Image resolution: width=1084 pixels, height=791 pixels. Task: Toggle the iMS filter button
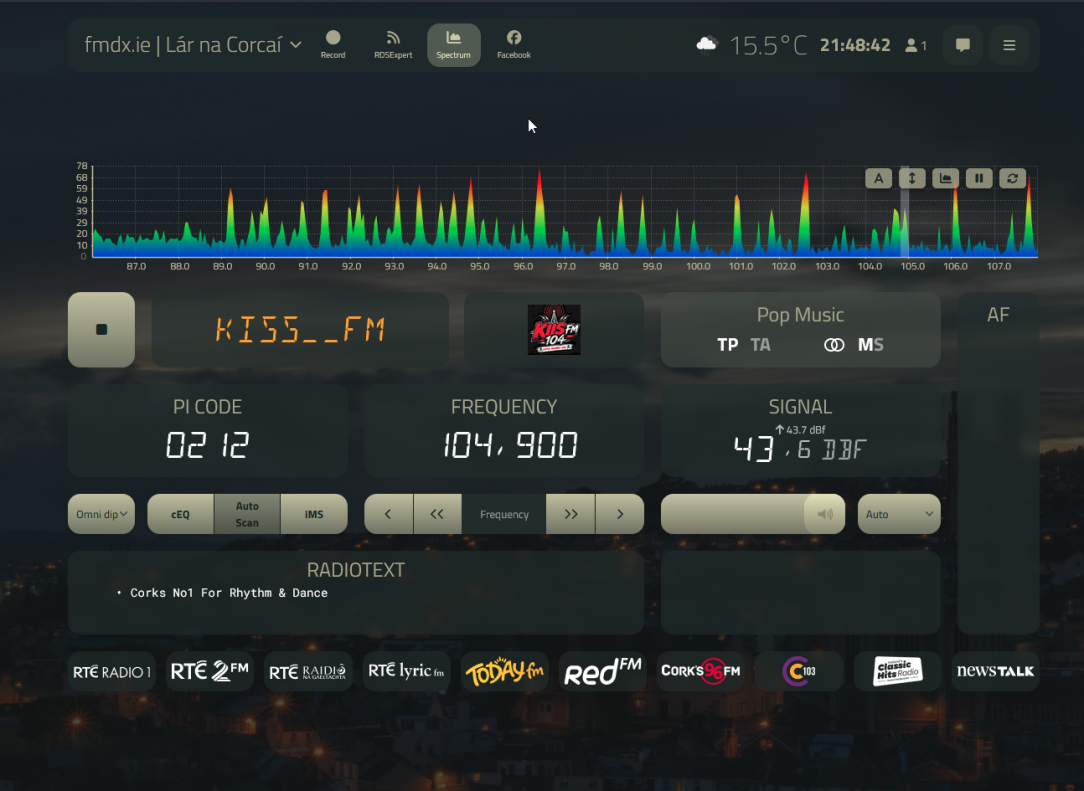click(314, 514)
